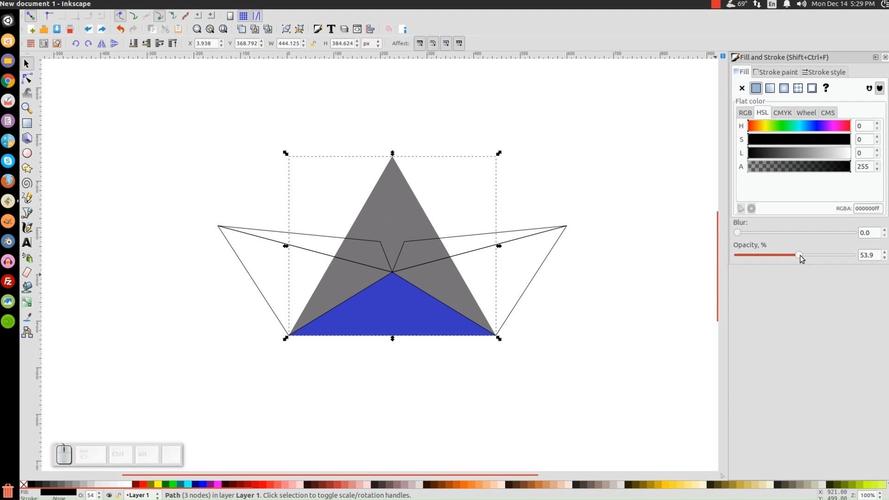Click on the Lightness gradient slider

[x=799, y=153]
